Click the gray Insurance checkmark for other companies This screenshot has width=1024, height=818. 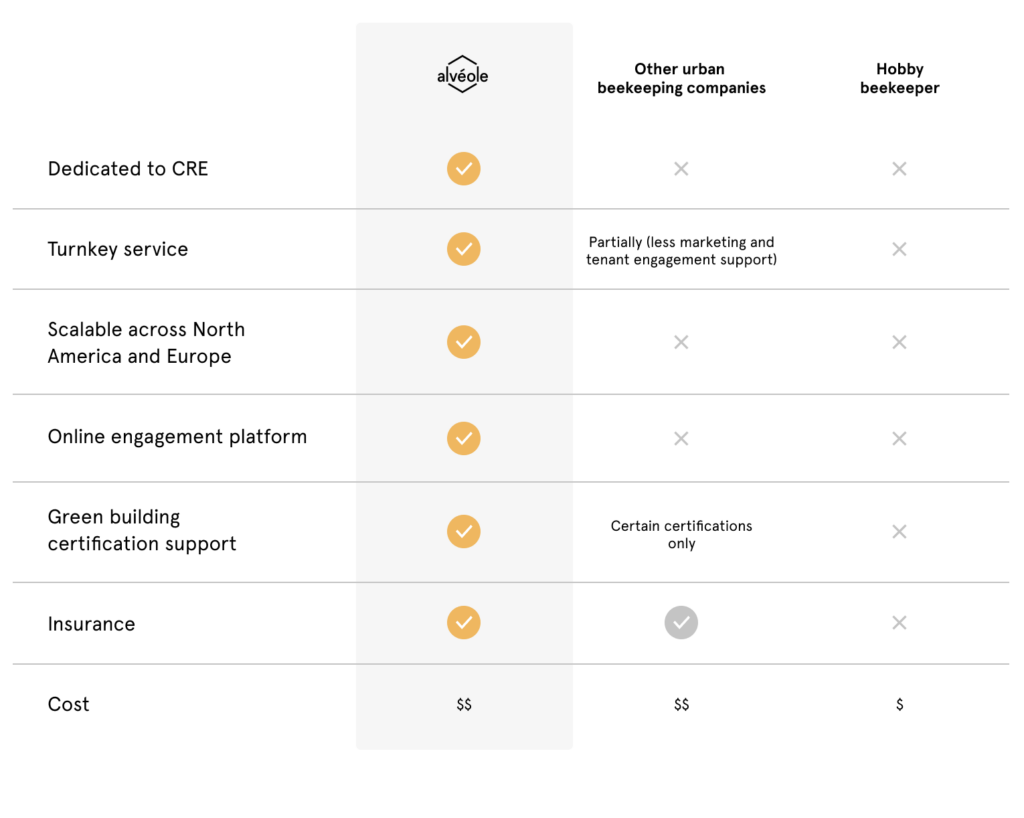681,622
